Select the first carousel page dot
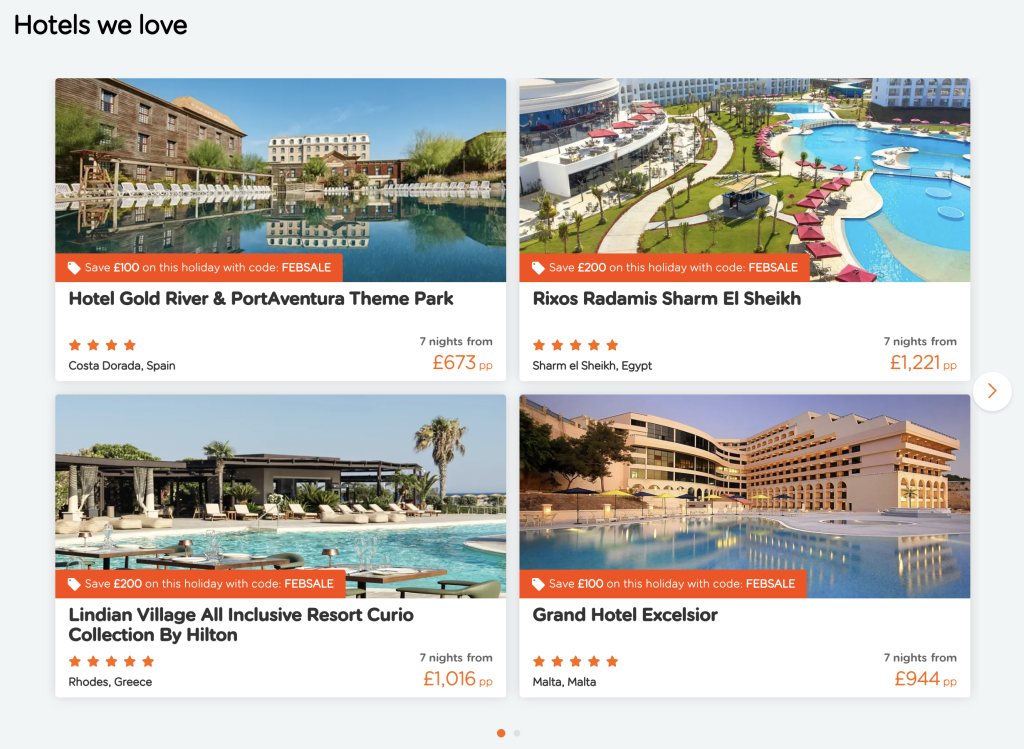This screenshot has height=749, width=1024. click(x=501, y=733)
